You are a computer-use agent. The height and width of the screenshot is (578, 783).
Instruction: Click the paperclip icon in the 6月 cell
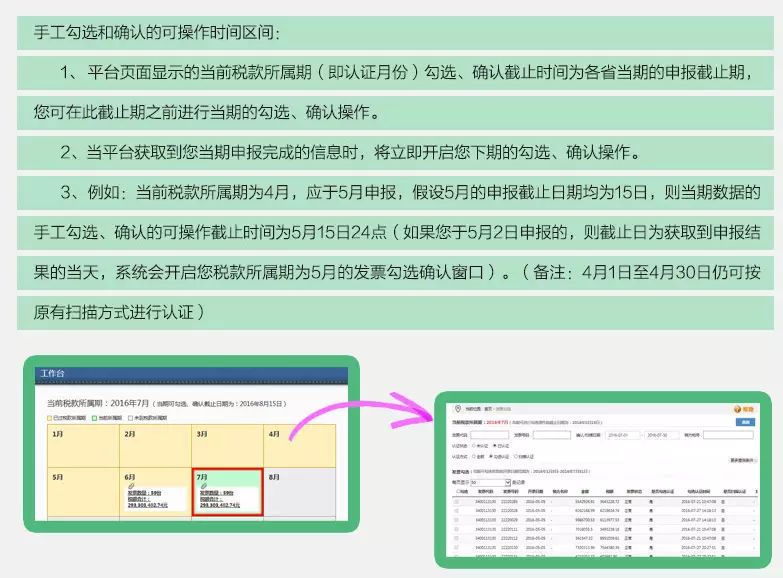tap(129, 486)
